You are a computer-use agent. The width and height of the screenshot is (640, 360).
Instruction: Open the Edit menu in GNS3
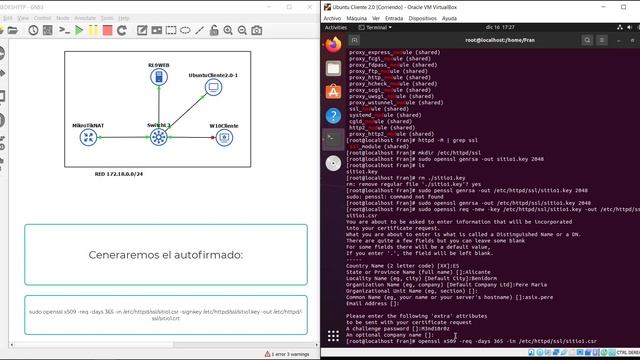(x=7, y=18)
